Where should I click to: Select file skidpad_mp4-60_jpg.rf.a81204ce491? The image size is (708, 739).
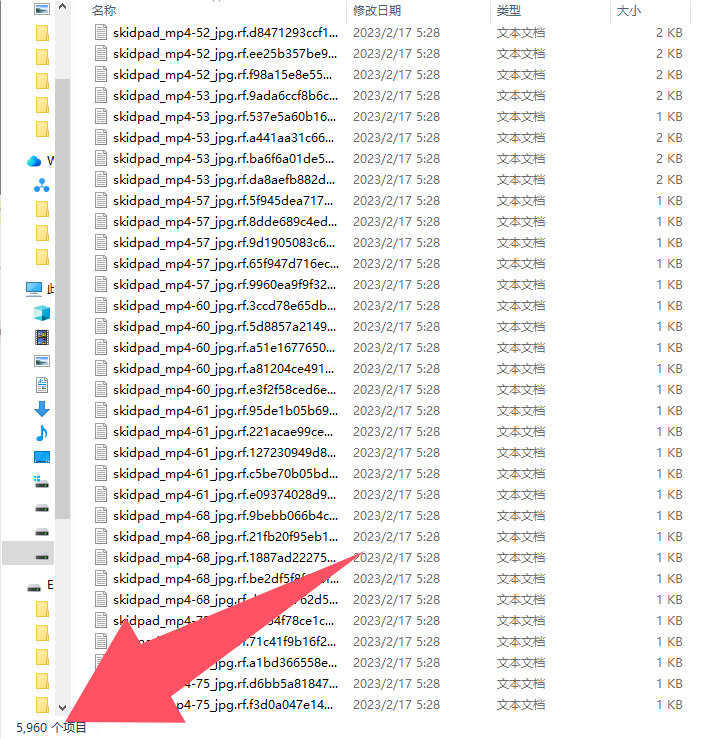point(223,369)
